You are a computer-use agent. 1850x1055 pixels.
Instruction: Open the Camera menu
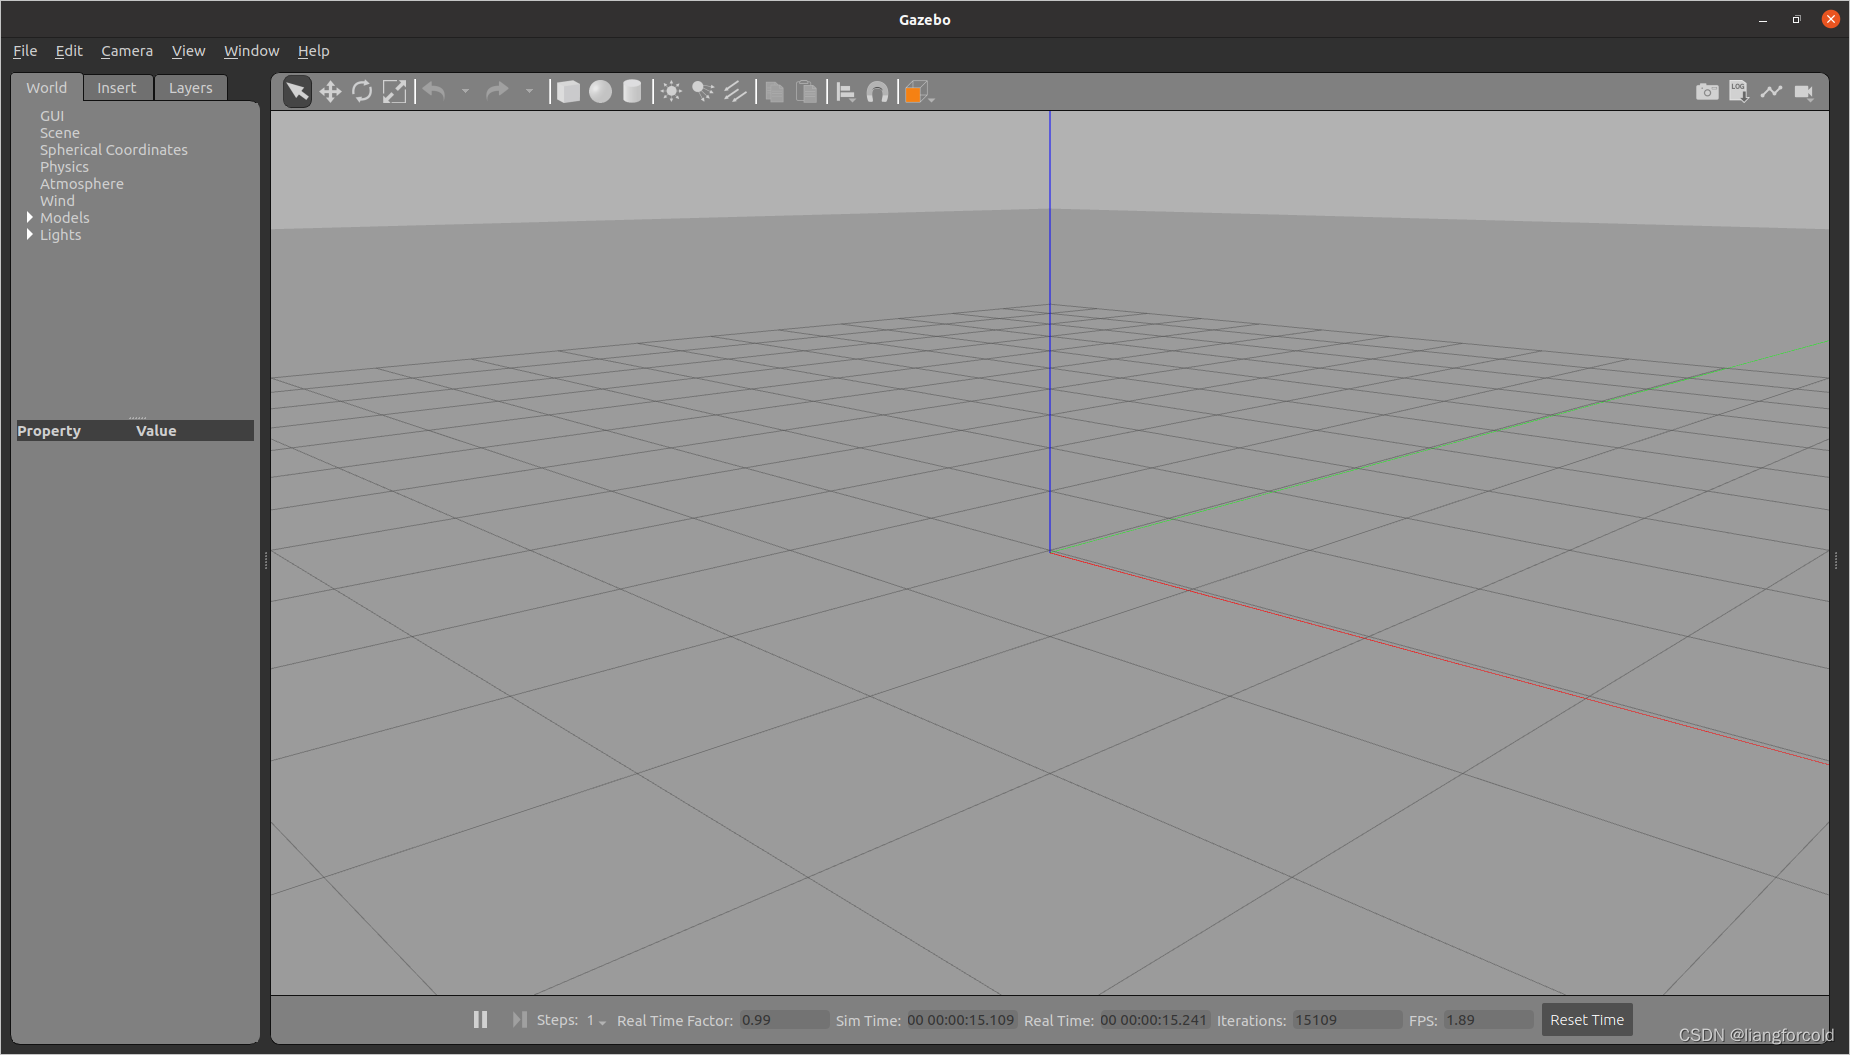pos(127,51)
